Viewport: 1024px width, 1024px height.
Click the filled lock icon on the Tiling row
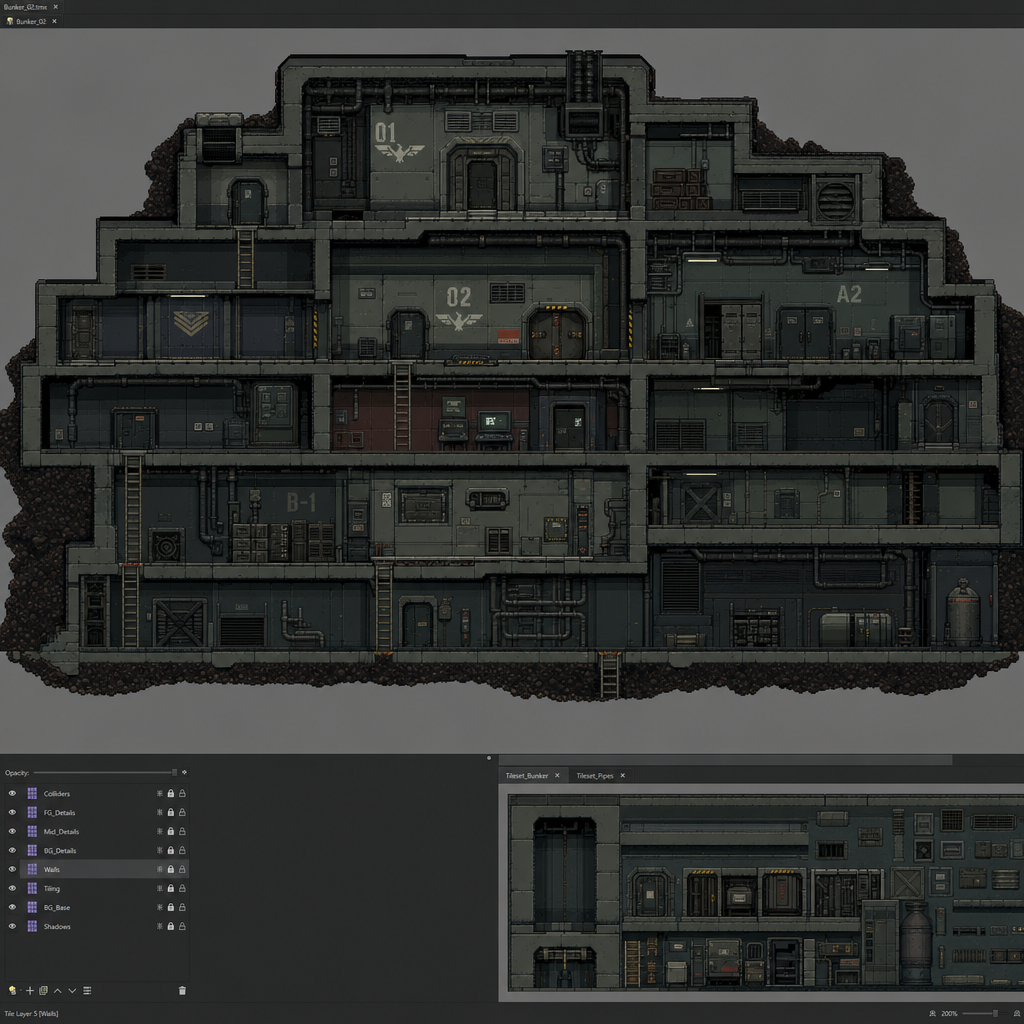[170, 888]
